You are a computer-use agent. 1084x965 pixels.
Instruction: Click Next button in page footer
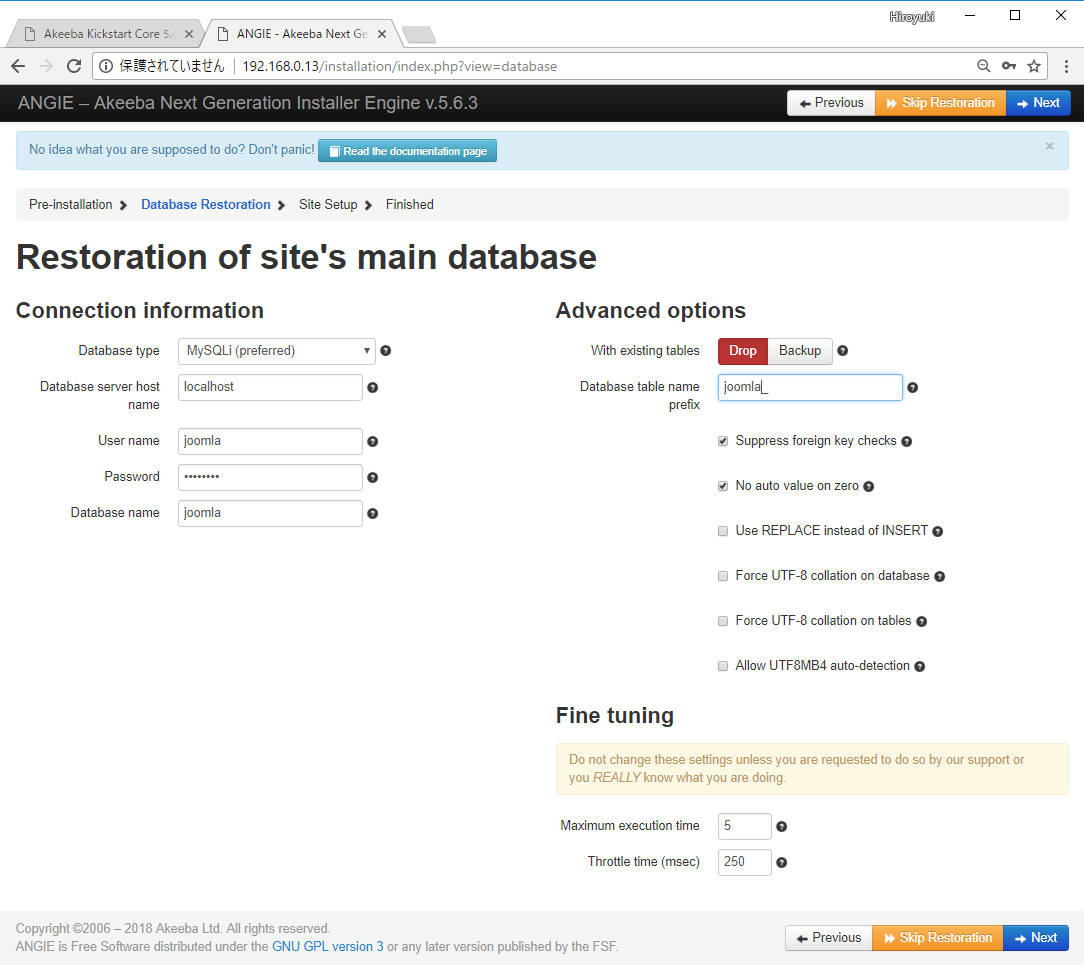coord(1036,938)
